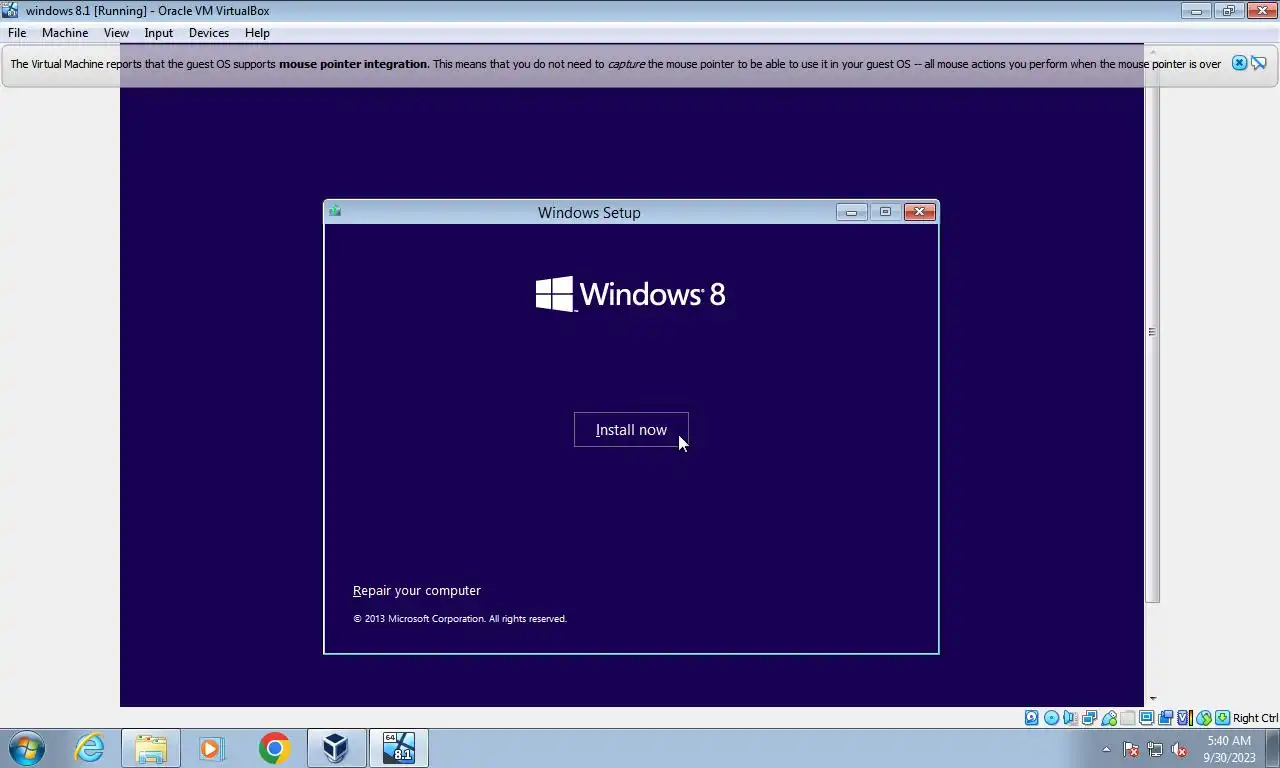This screenshot has height=768, width=1280.
Task: Open Windows Explorer folder in taskbar
Action: [151, 748]
